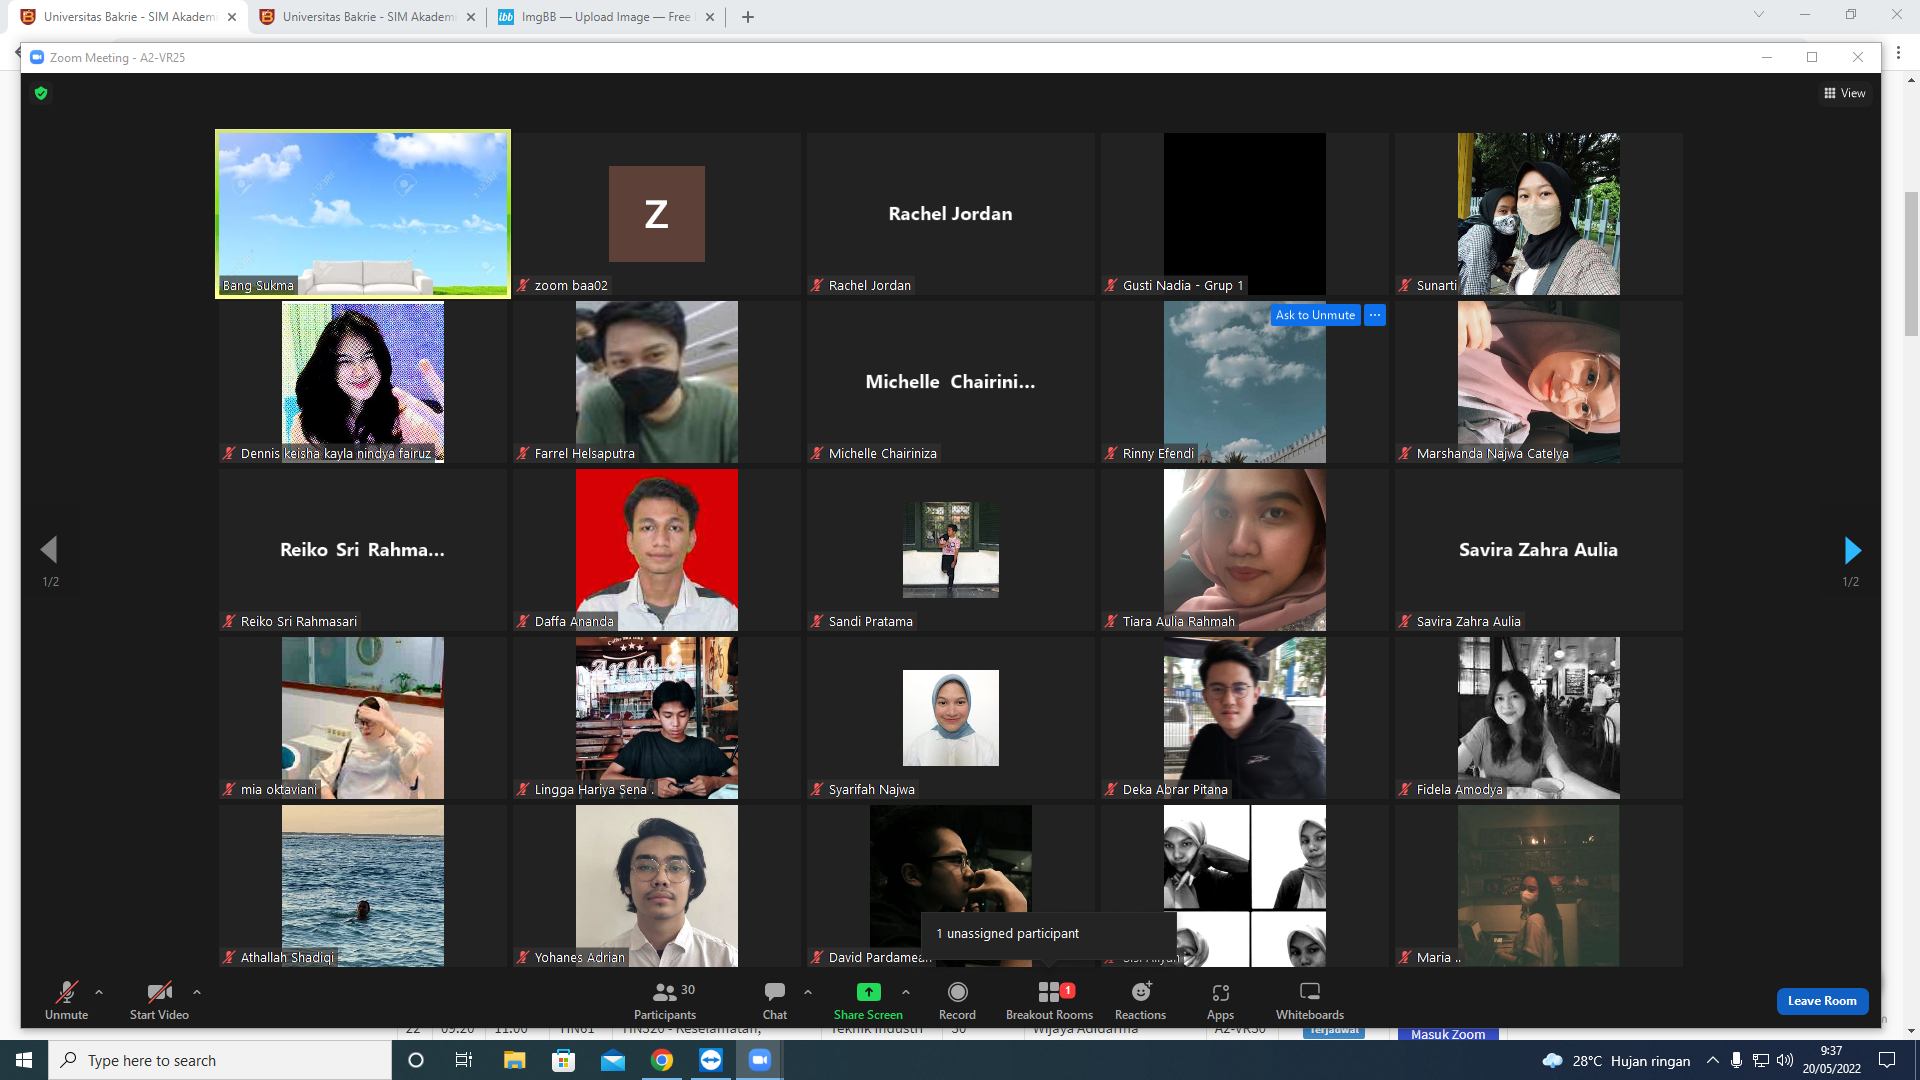Expand chat options arrow beside Chat

(808, 992)
